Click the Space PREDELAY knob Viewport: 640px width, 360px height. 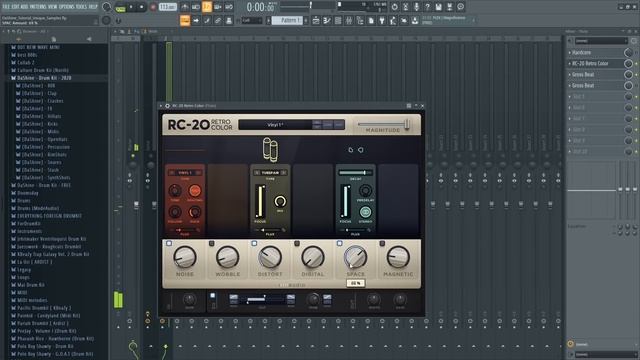click(365, 191)
